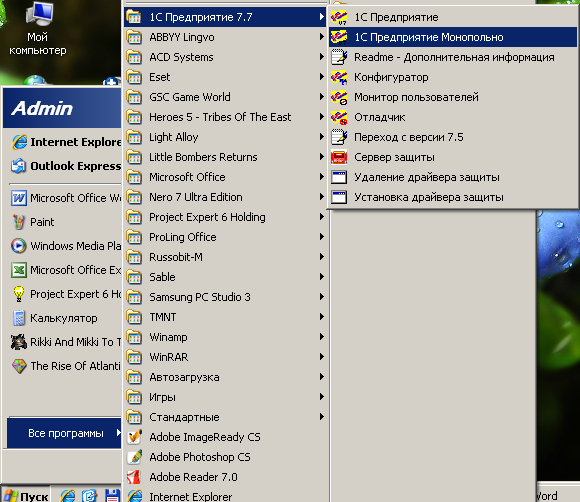Viewport: 580px width, 502px height.
Task: Click the Adobe Reader 7.0 icon
Action: point(134,477)
